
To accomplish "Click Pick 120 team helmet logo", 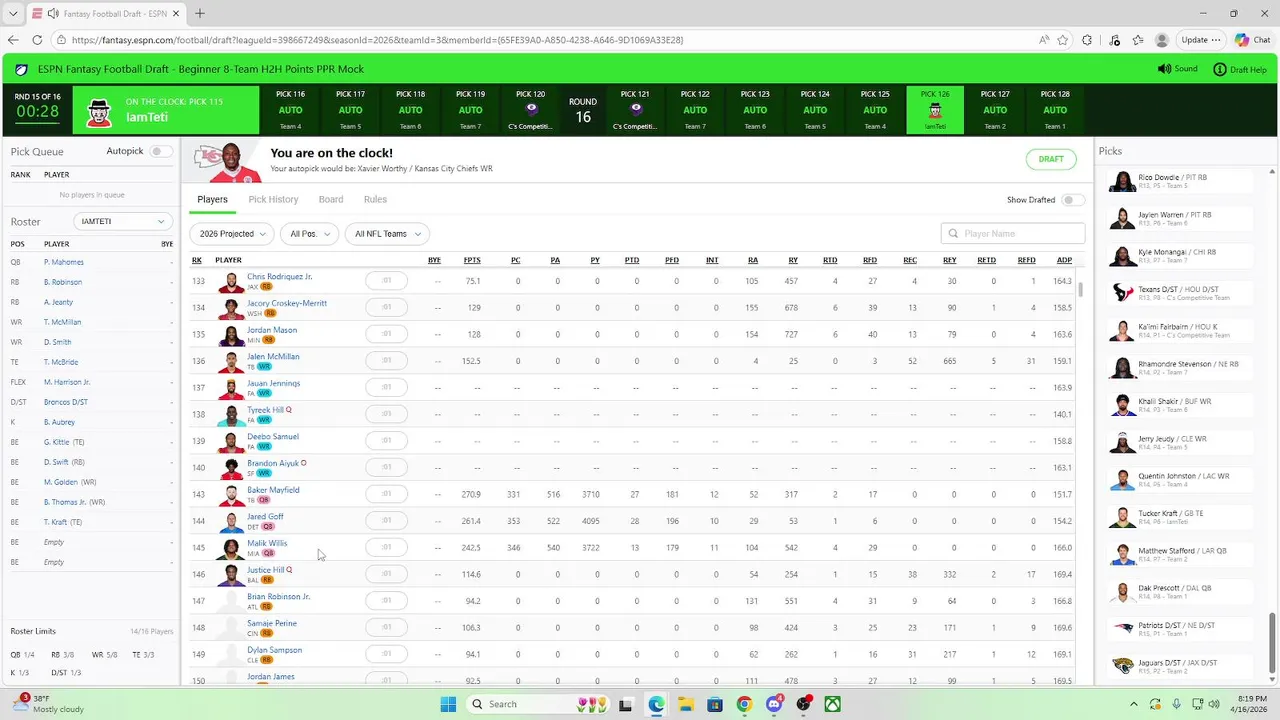I will 531,110.
